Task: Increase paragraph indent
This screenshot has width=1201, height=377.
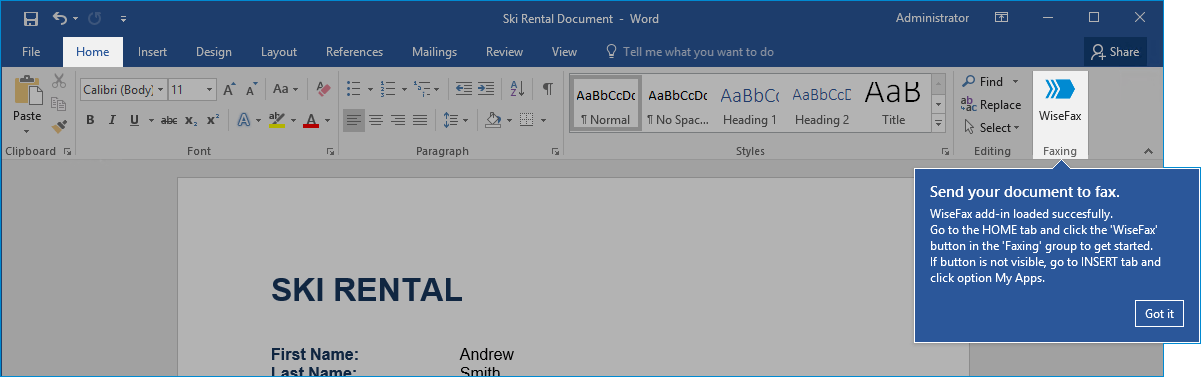Action: (x=486, y=89)
